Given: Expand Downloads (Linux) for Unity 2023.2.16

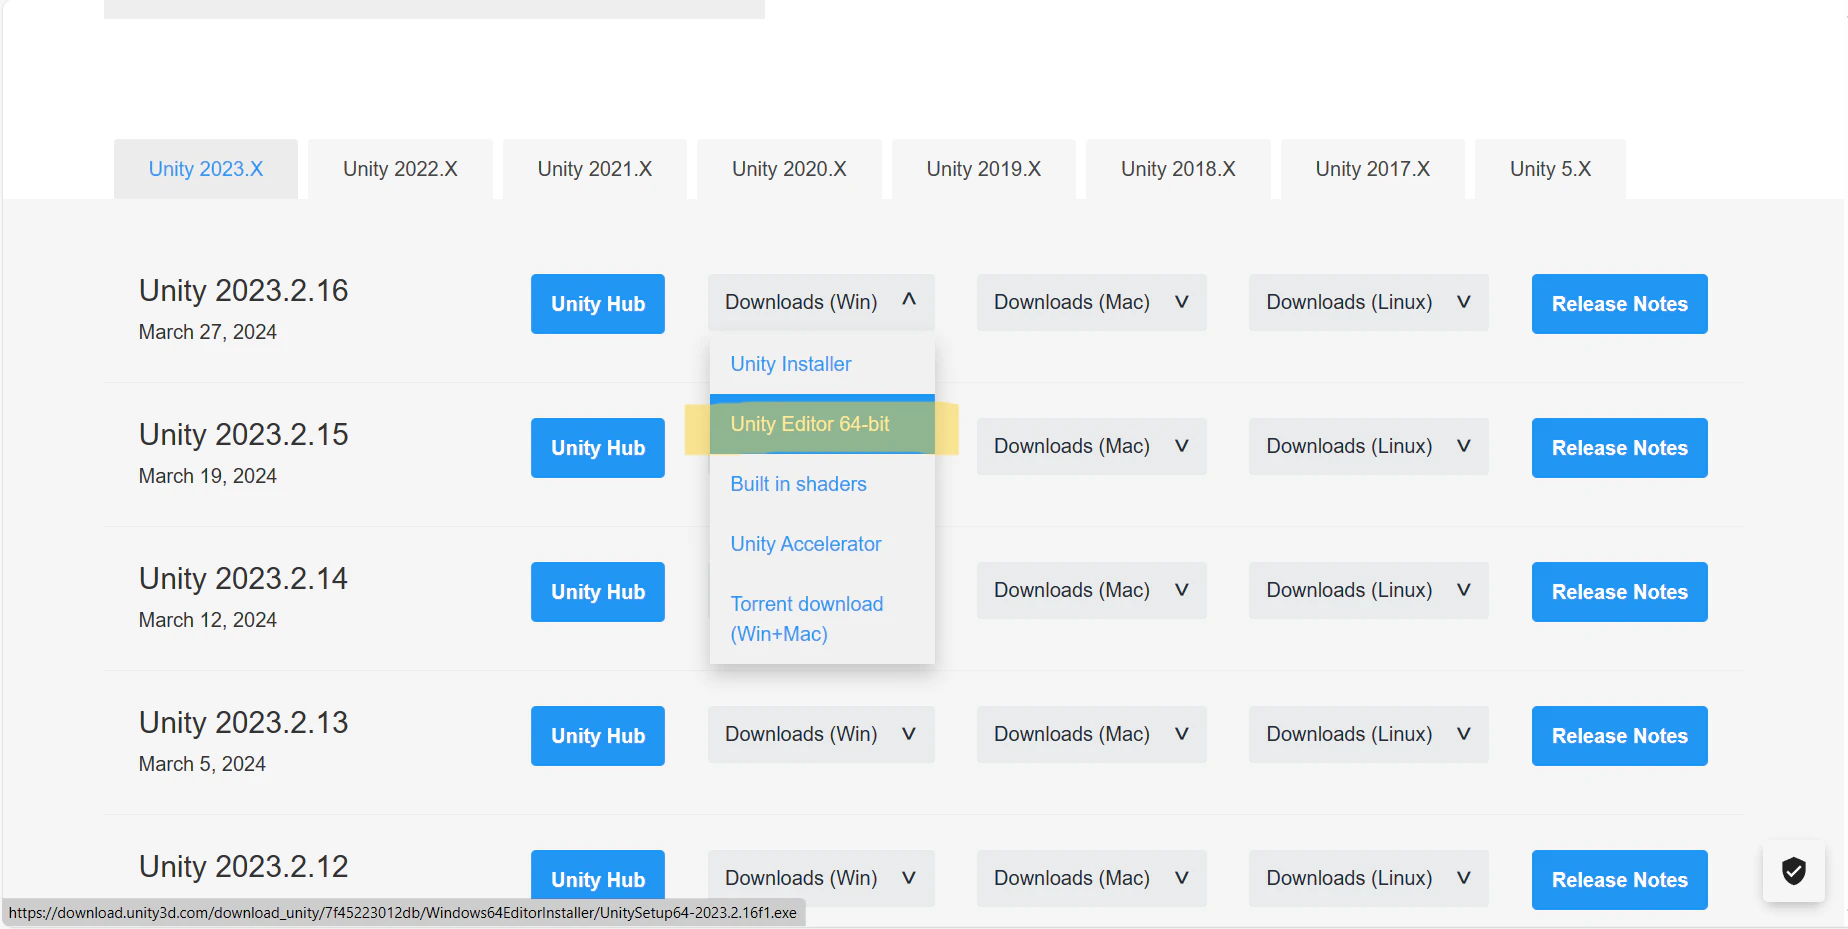Looking at the screenshot, I should click(1369, 302).
